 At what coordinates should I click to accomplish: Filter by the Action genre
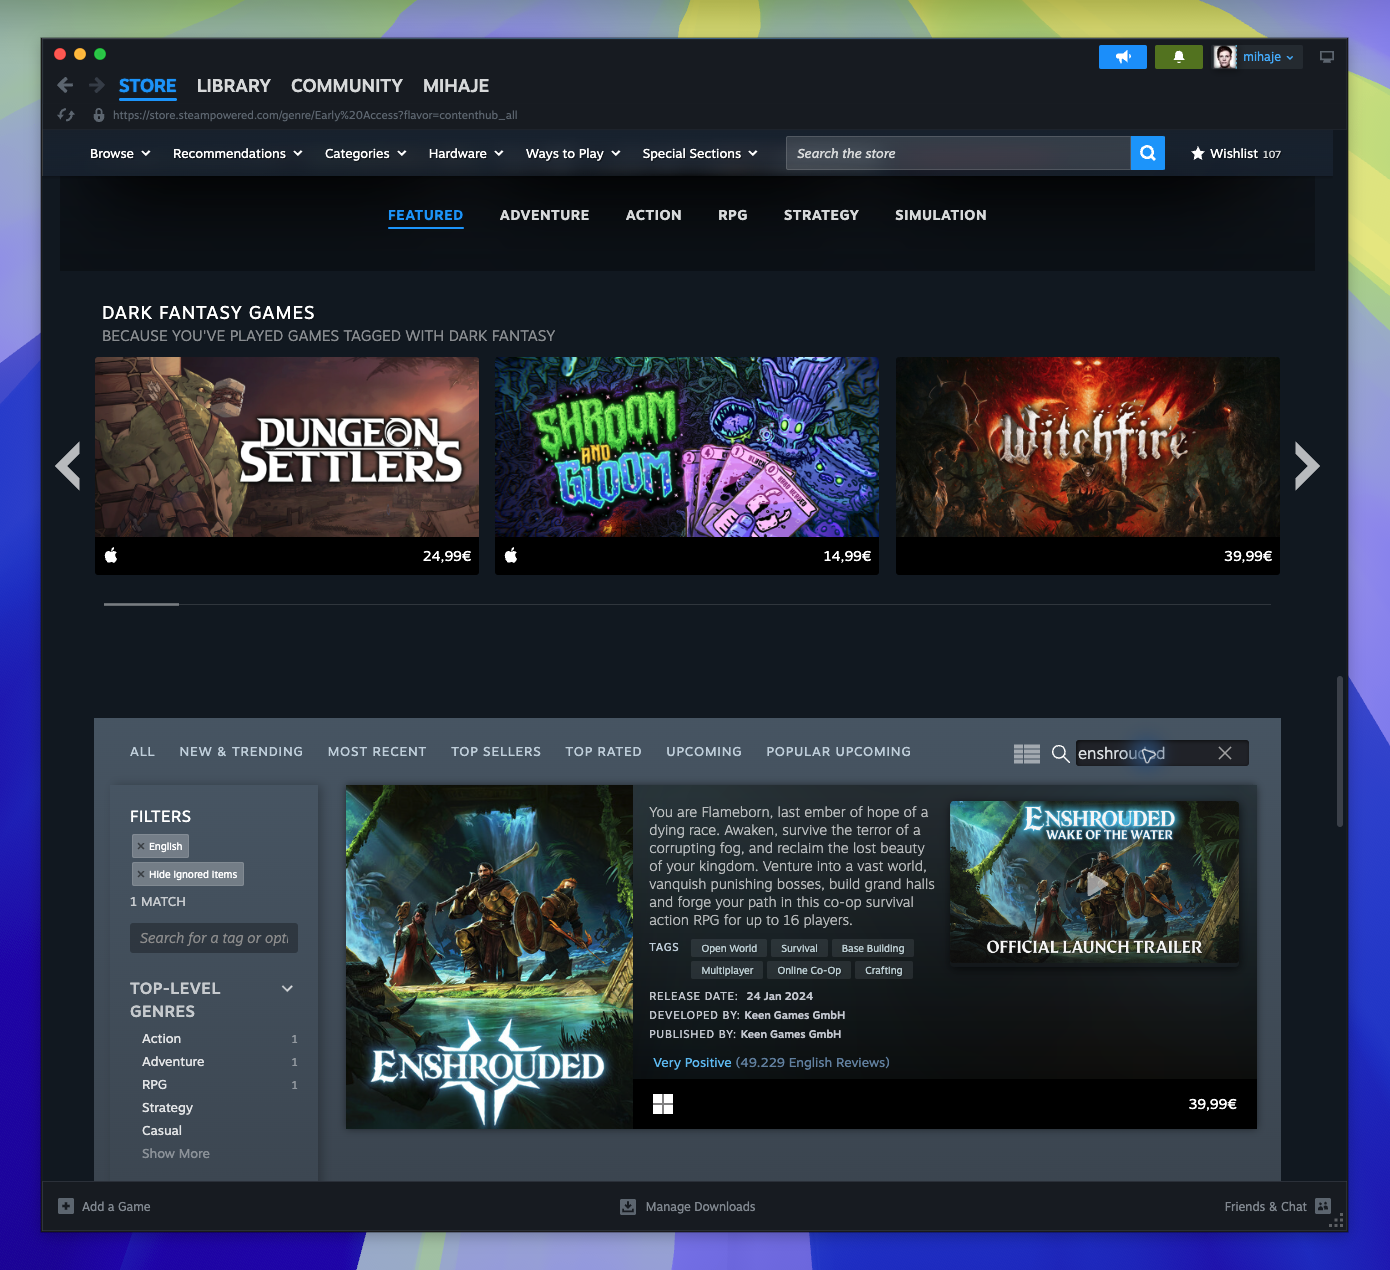pyautogui.click(x=162, y=1039)
